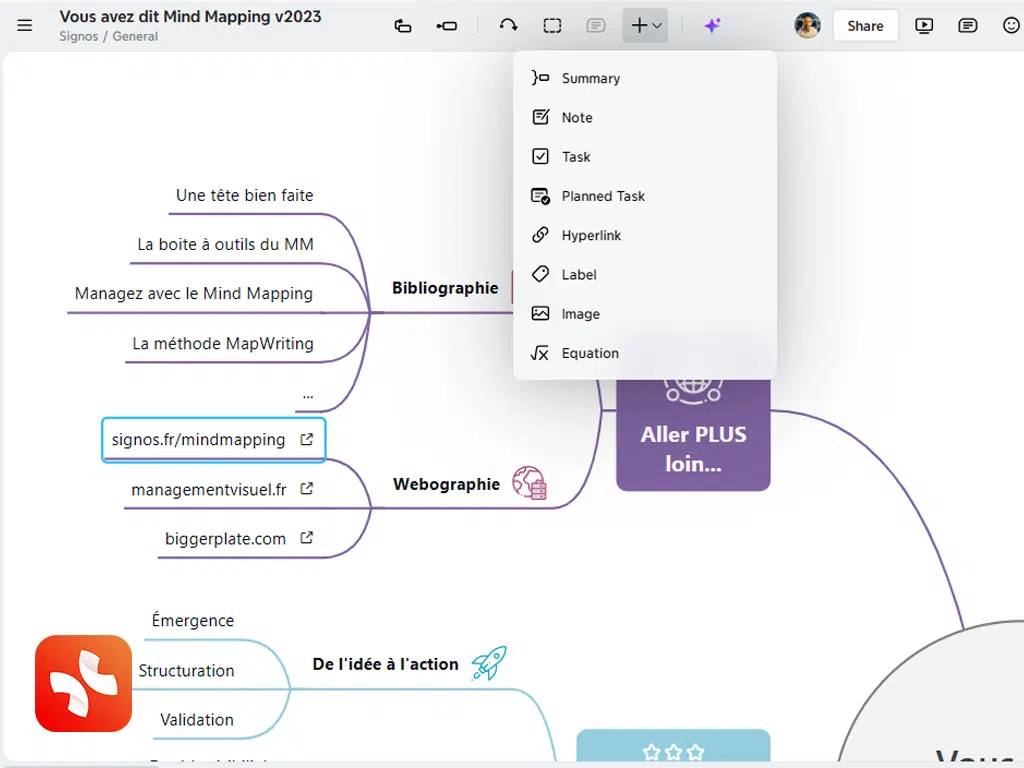This screenshot has height=768, width=1024.
Task: Start presentation mode with play icon
Action: coord(924,26)
